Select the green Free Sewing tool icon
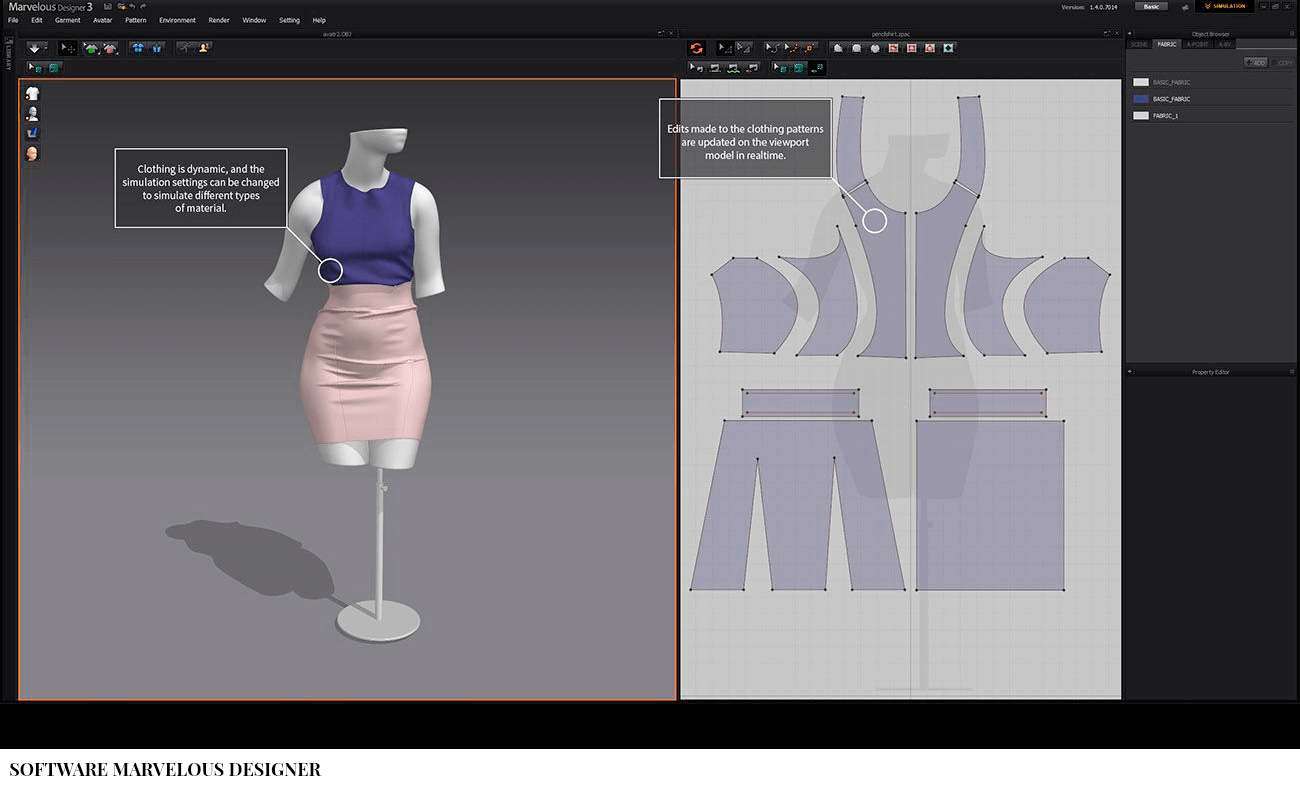1300x800 pixels. [x=734, y=68]
